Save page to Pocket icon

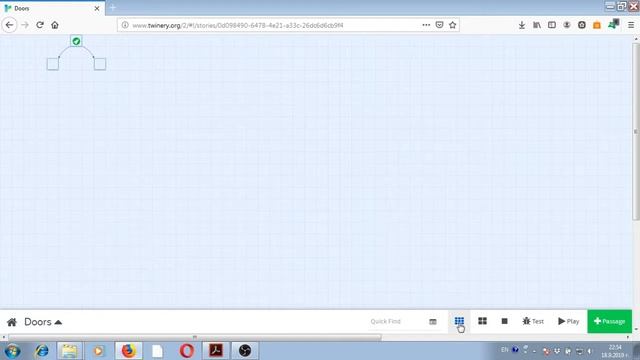coord(439,25)
